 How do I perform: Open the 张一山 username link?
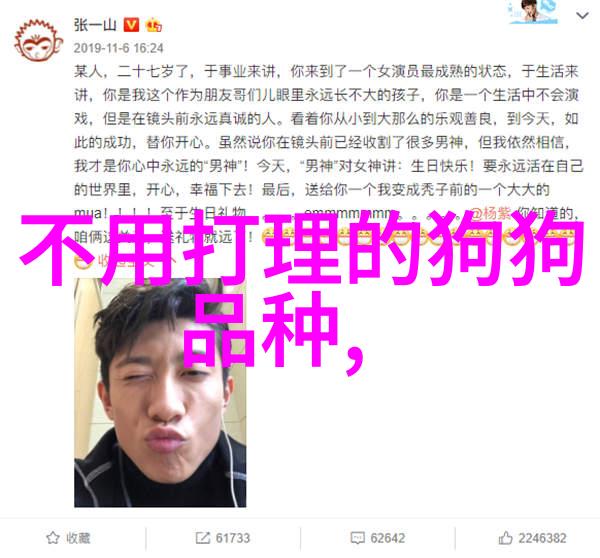[95, 25]
